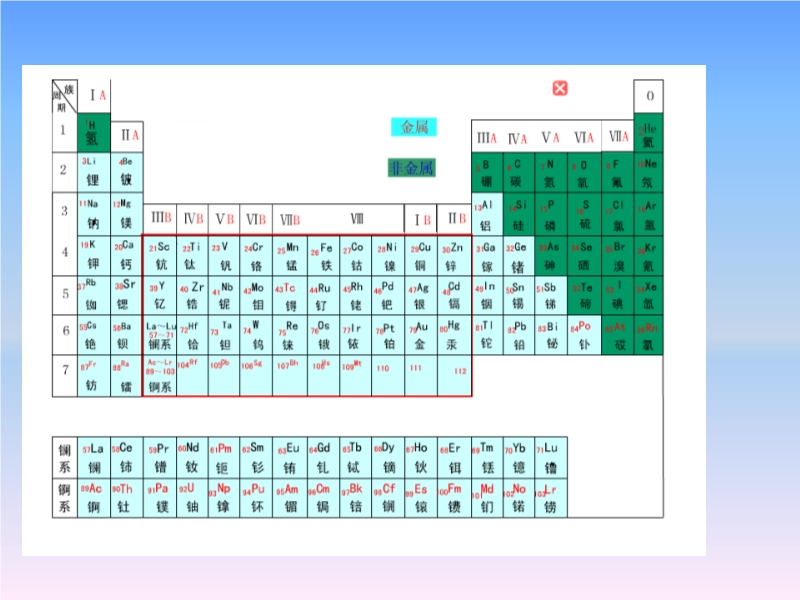Viewport: 800px width, 600px height.
Task: Select the period 4 row label
Action: [63, 252]
